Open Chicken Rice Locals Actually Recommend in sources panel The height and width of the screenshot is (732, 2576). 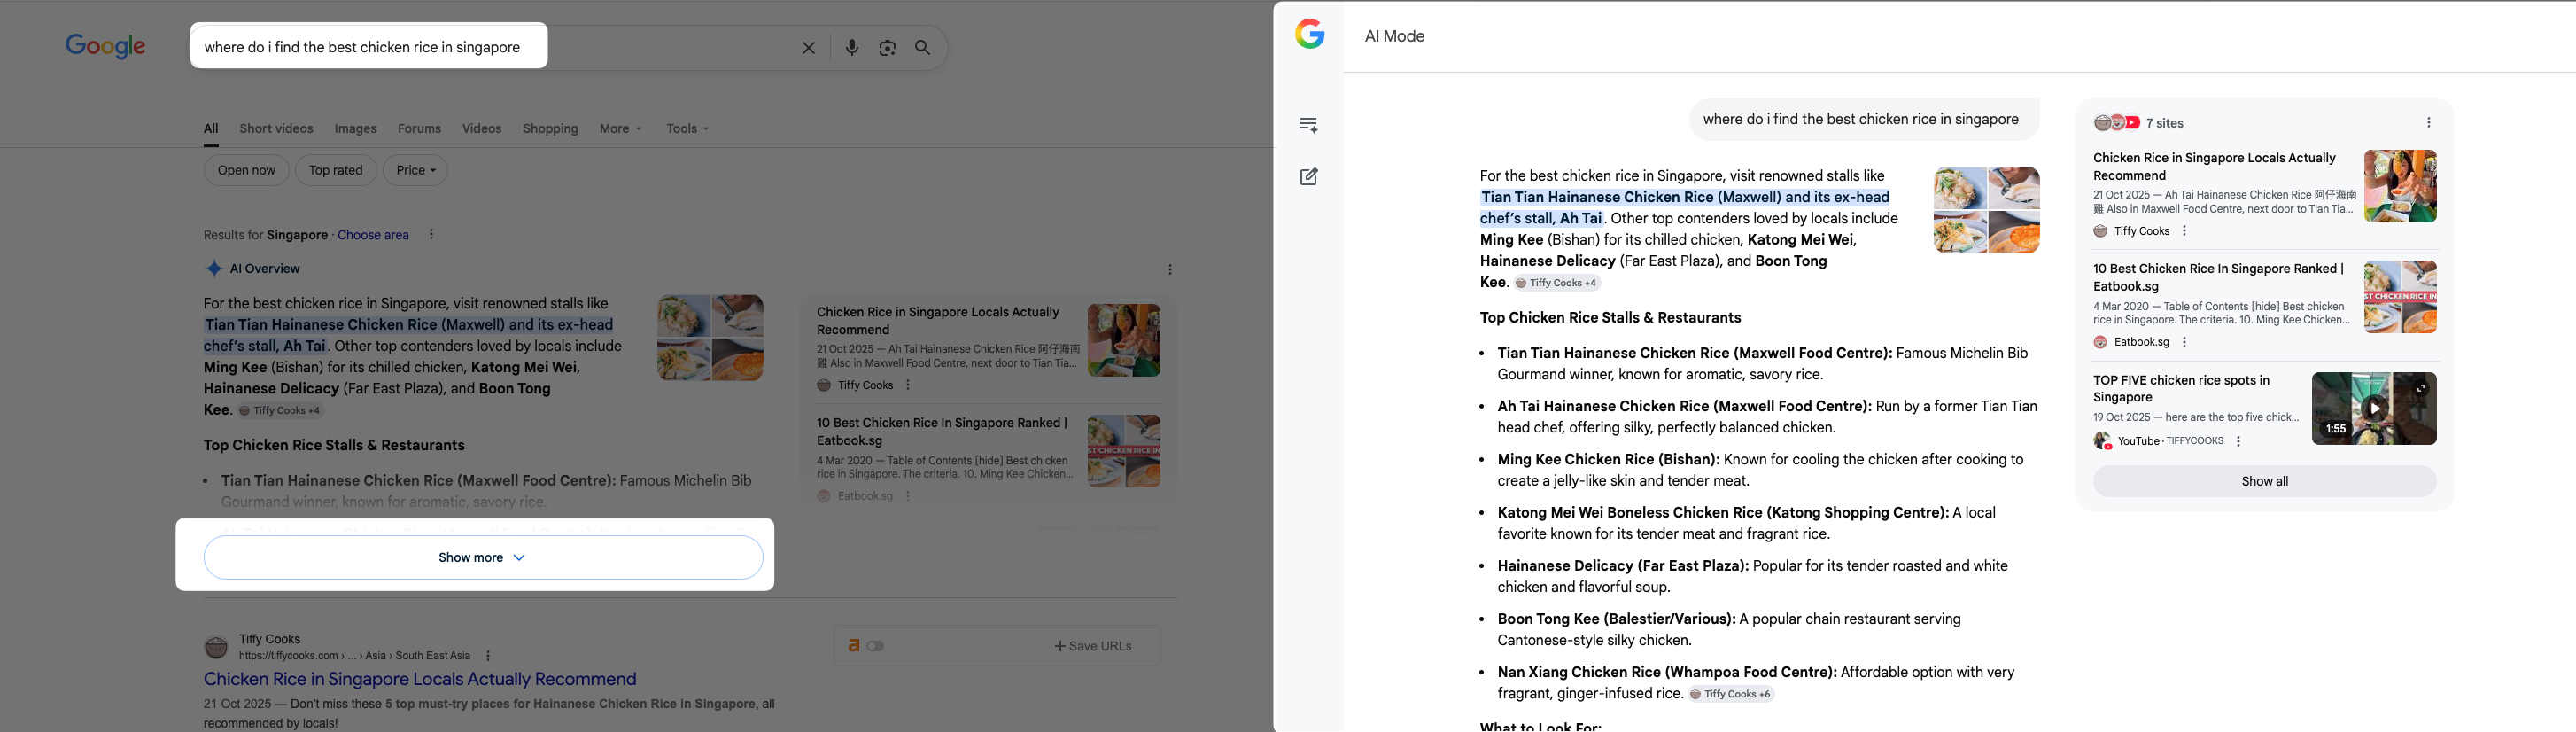[x=2214, y=166]
